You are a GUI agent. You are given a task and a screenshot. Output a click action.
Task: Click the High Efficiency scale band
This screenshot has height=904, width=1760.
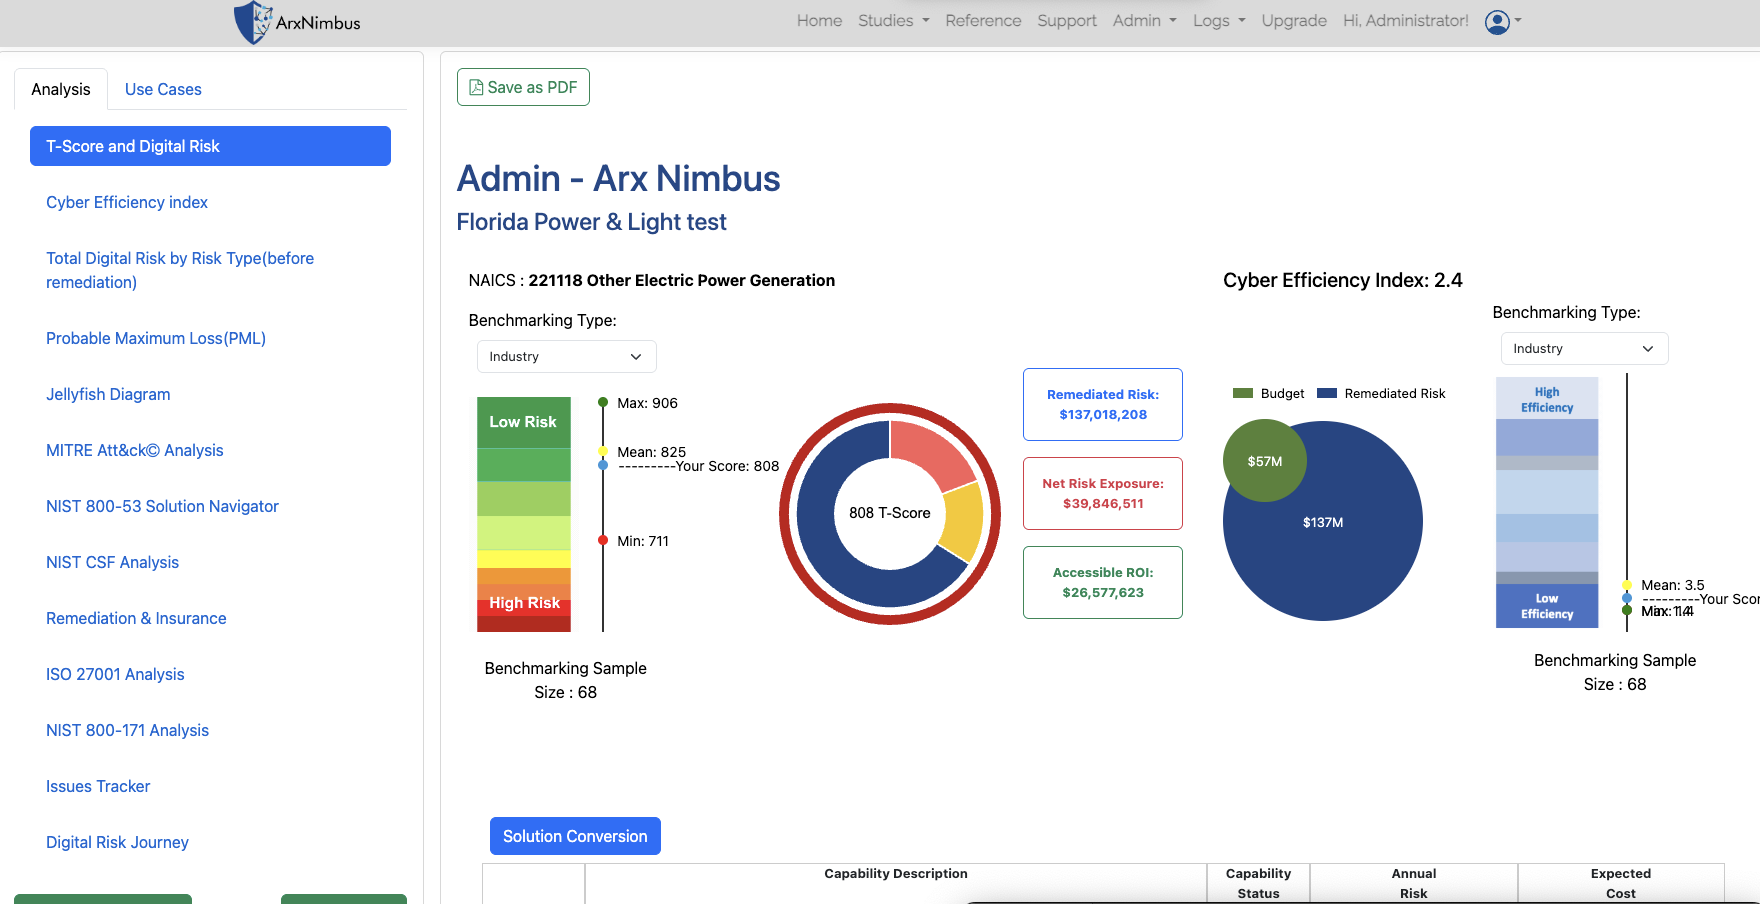[x=1547, y=398]
